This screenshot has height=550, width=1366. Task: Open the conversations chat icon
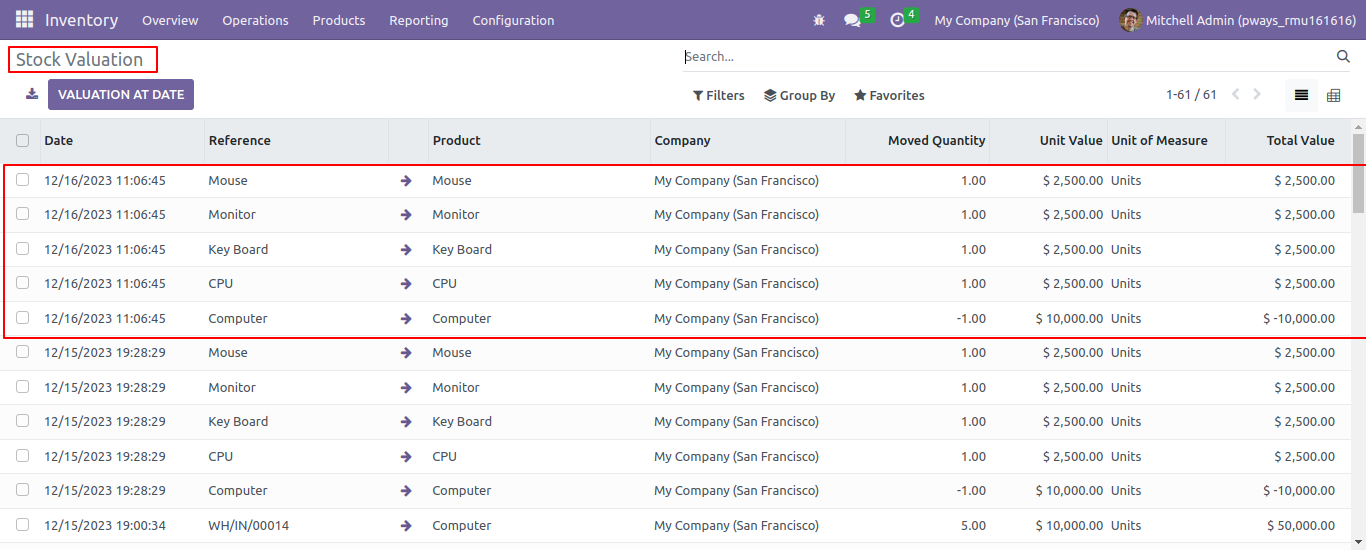point(852,20)
